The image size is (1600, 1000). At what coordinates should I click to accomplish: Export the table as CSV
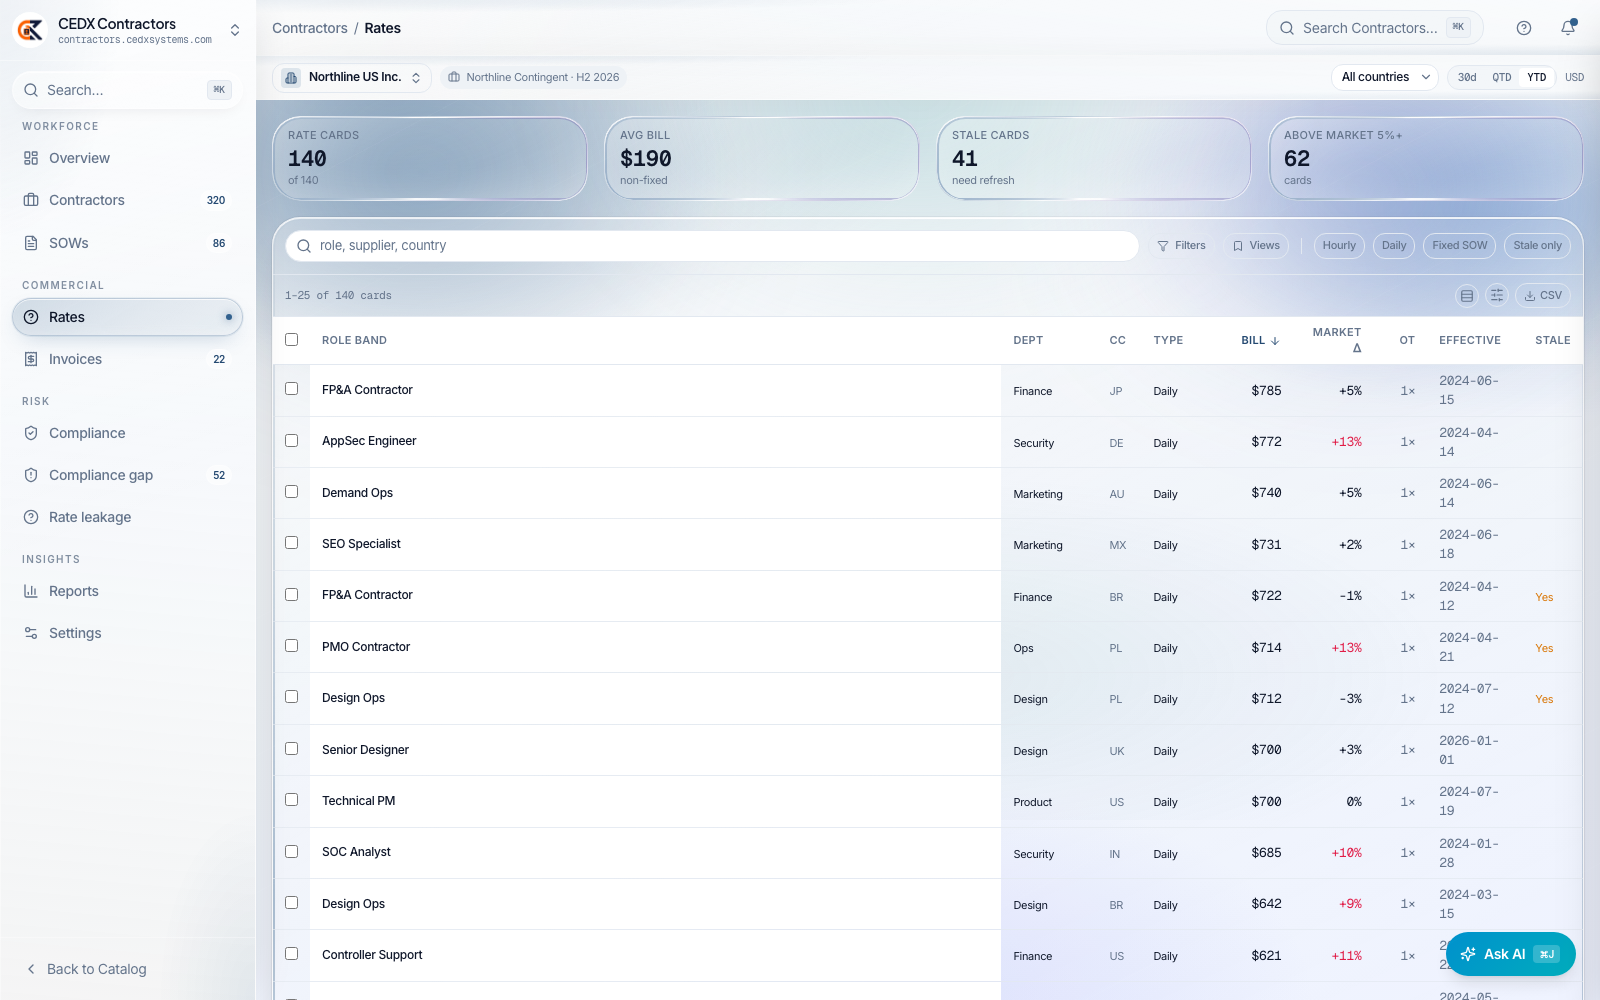point(1543,295)
